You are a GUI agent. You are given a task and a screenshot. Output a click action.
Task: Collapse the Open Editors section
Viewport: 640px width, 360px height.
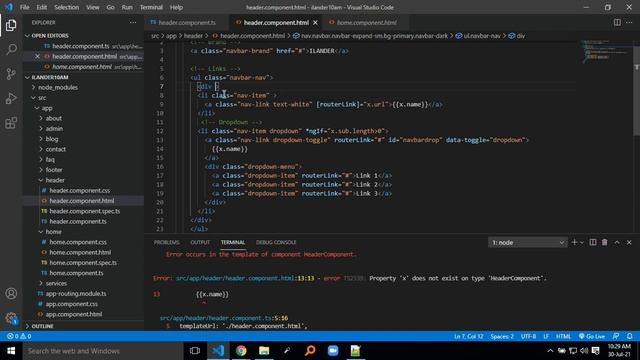pyautogui.click(x=83, y=36)
